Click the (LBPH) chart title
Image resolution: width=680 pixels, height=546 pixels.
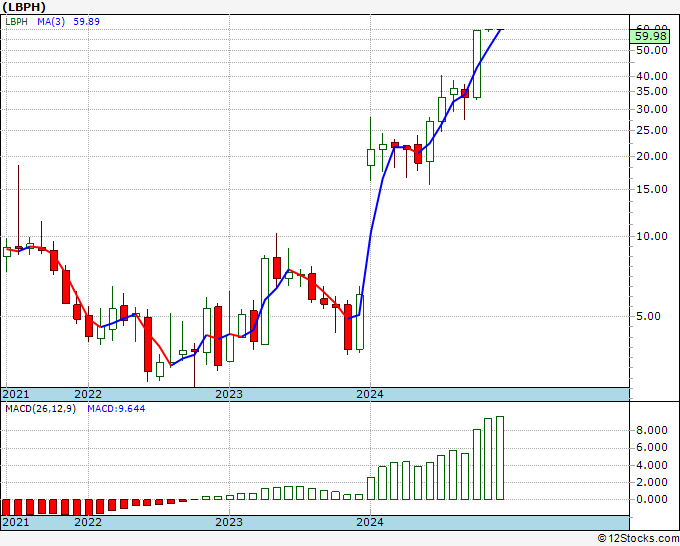click(23, 7)
